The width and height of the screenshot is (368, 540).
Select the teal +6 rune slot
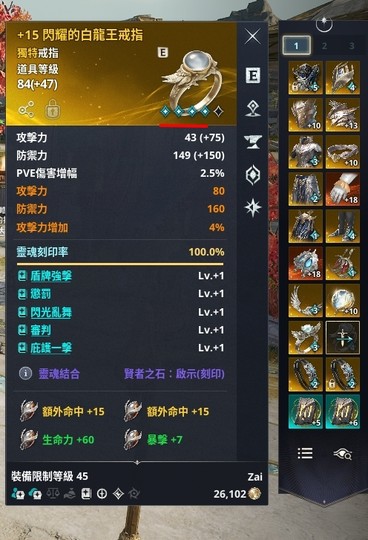[343, 412]
